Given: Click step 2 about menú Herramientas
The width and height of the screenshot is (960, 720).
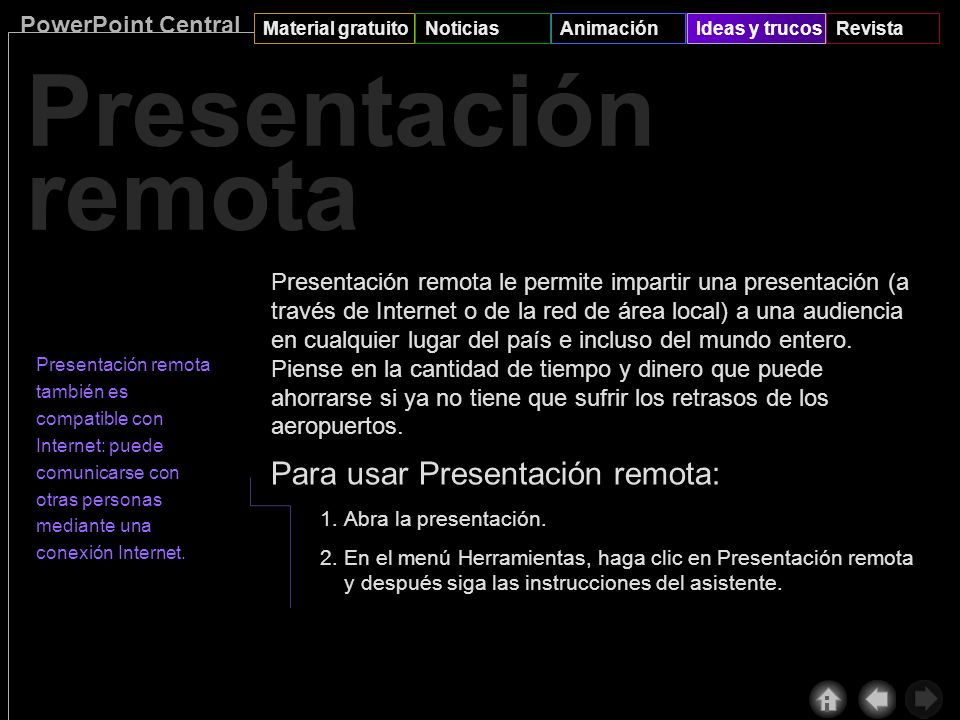Looking at the screenshot, I should (x=617, y=570).
